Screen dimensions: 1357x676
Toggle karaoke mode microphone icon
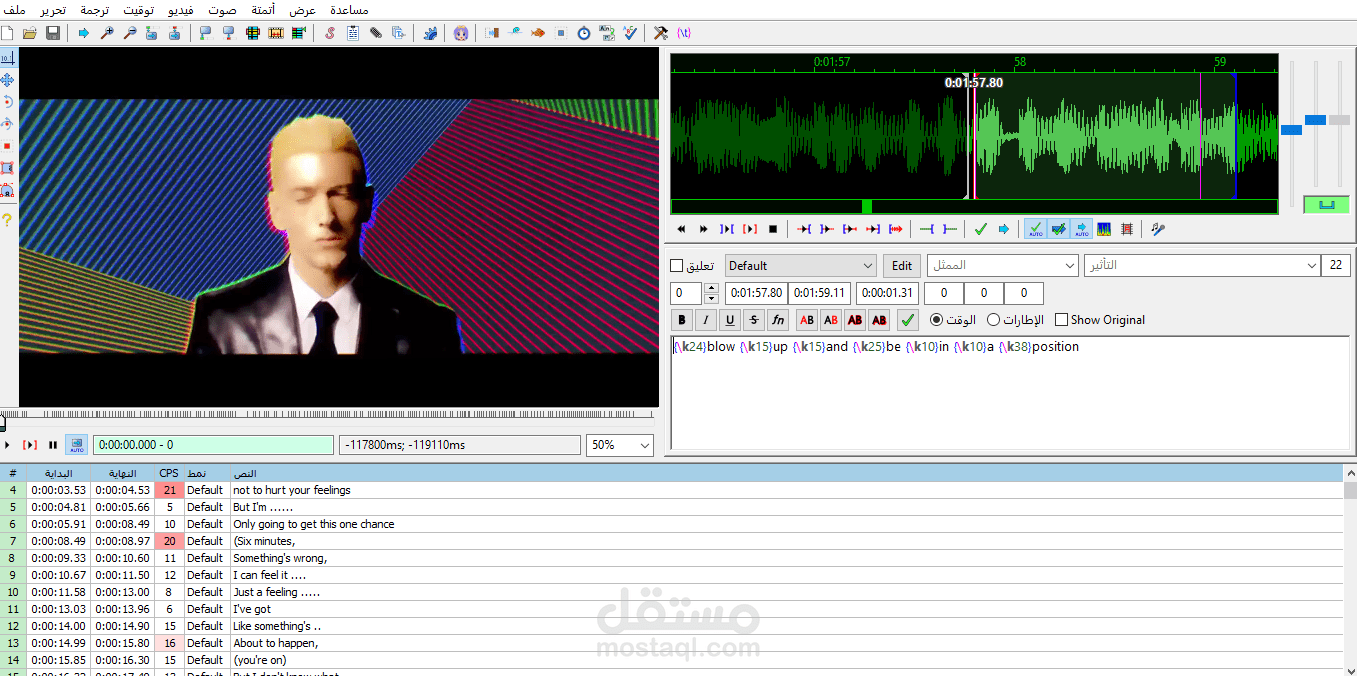pyautogui.click(x=1158, y=229)
